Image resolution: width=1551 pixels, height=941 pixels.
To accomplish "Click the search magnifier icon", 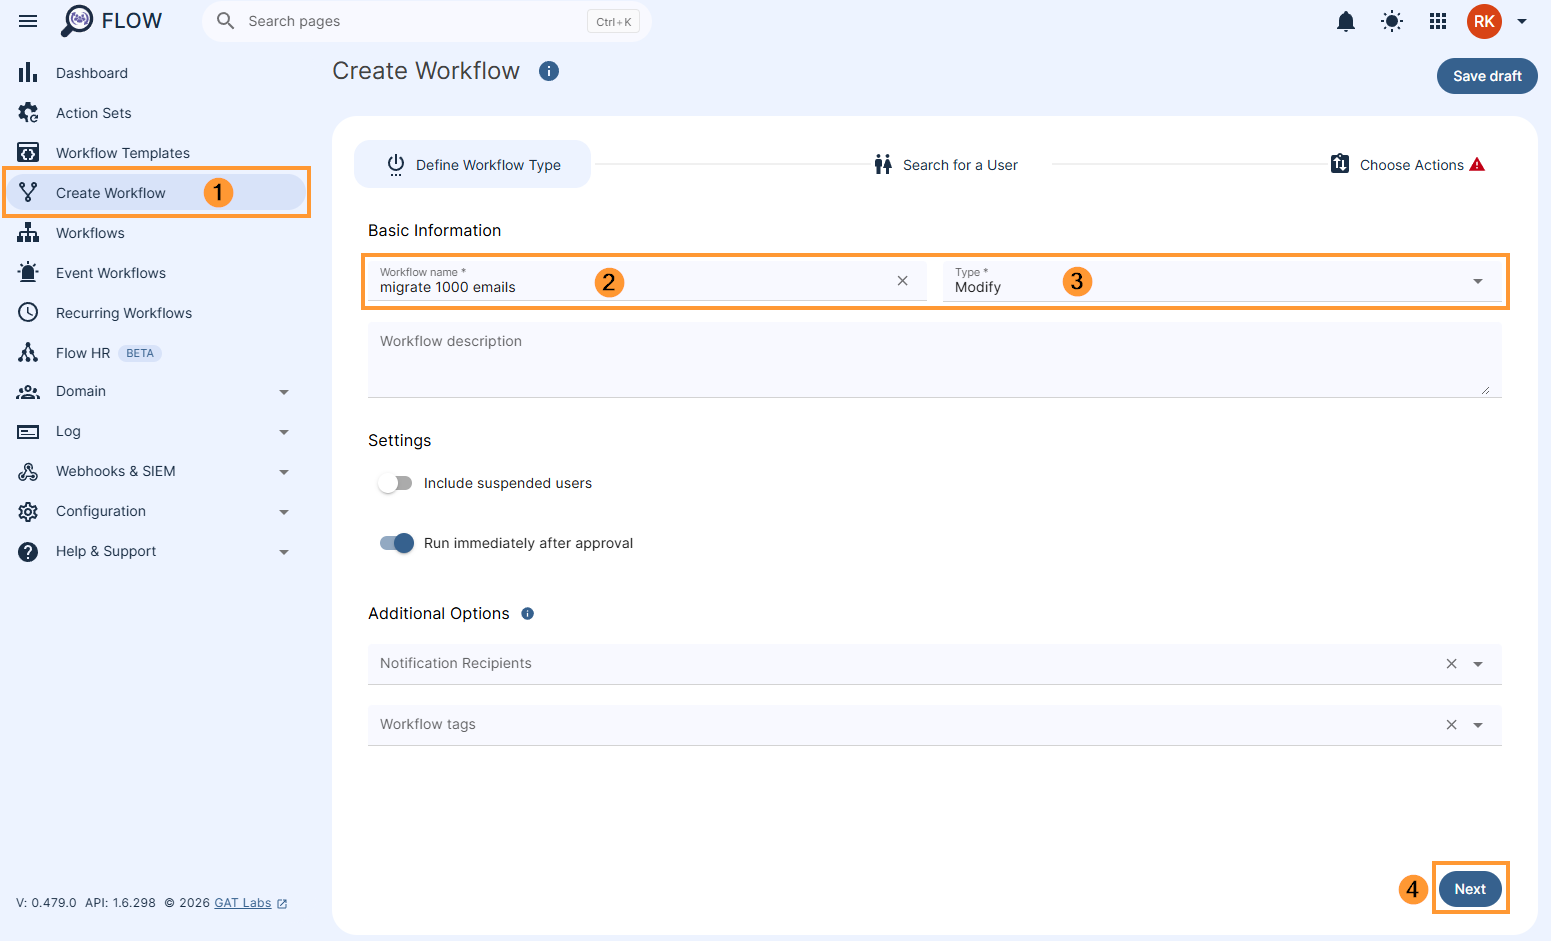I will click(x=226, y=21).
